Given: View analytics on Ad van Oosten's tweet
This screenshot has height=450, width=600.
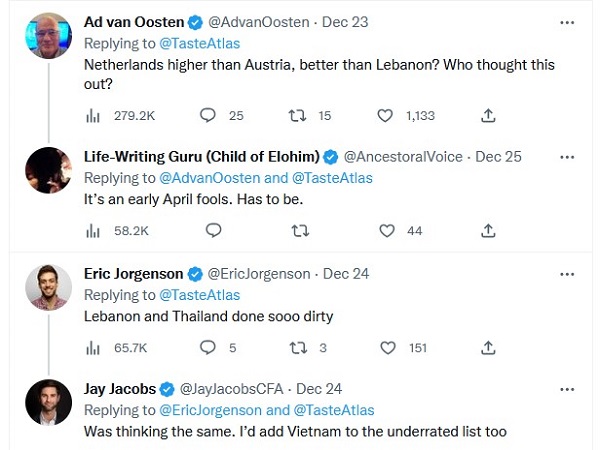Looking at the screenshot, I should click(x=93, y=115).
